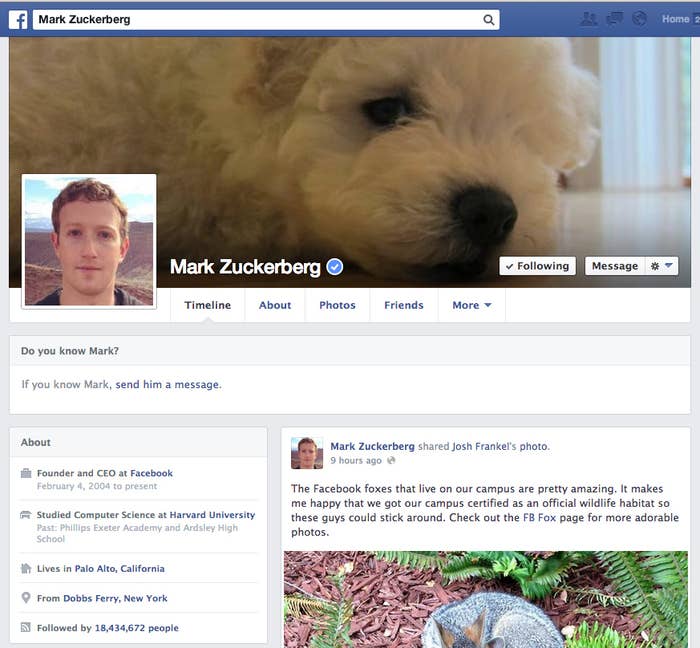Open the gear settings dropdown
Screen dimensions: 700x648
point(662,266)
